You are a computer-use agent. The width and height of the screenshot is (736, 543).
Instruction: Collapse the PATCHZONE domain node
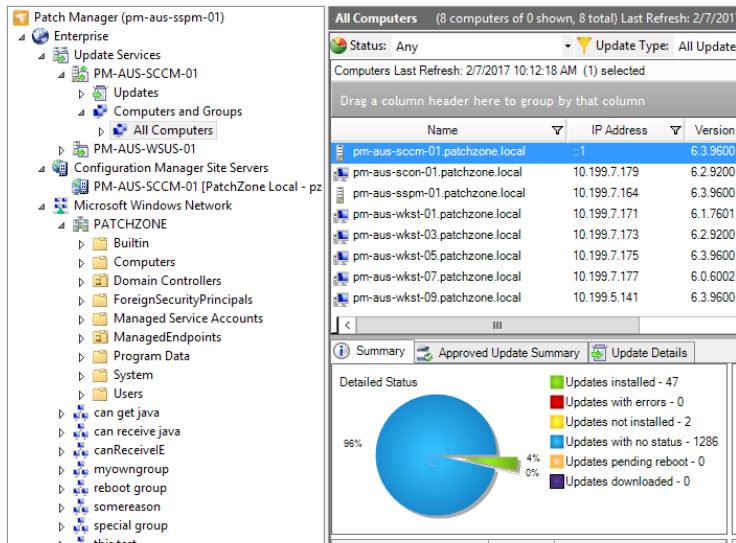pos(61,225)
